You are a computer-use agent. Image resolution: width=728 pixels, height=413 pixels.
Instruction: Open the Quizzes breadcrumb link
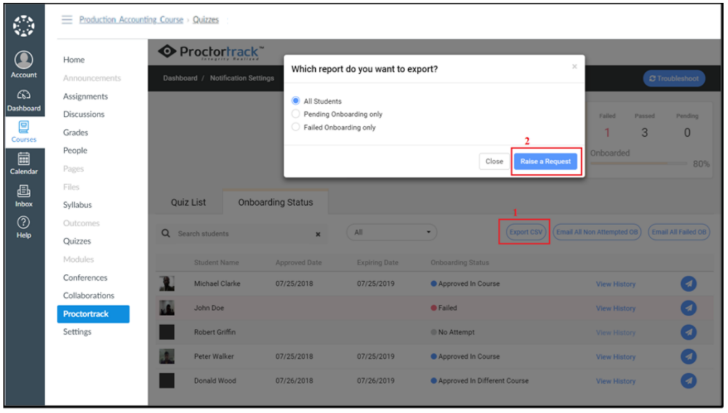[206, 19]
